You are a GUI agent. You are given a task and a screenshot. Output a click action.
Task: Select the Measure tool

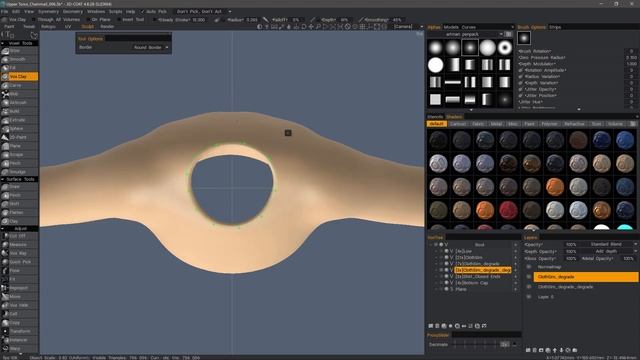pos(20,244)
